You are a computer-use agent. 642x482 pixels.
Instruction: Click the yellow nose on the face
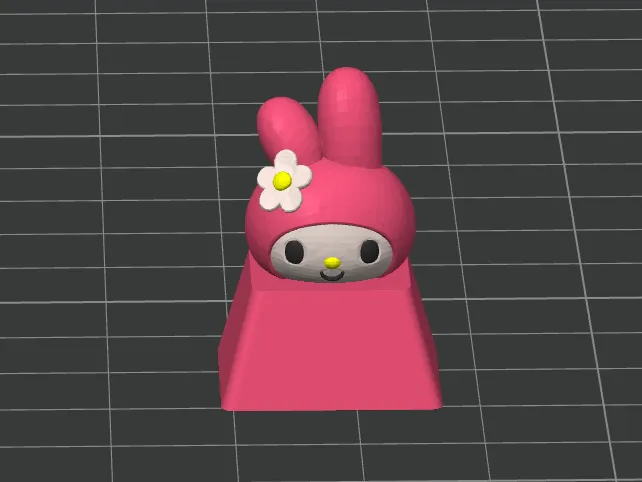(332, 263)
